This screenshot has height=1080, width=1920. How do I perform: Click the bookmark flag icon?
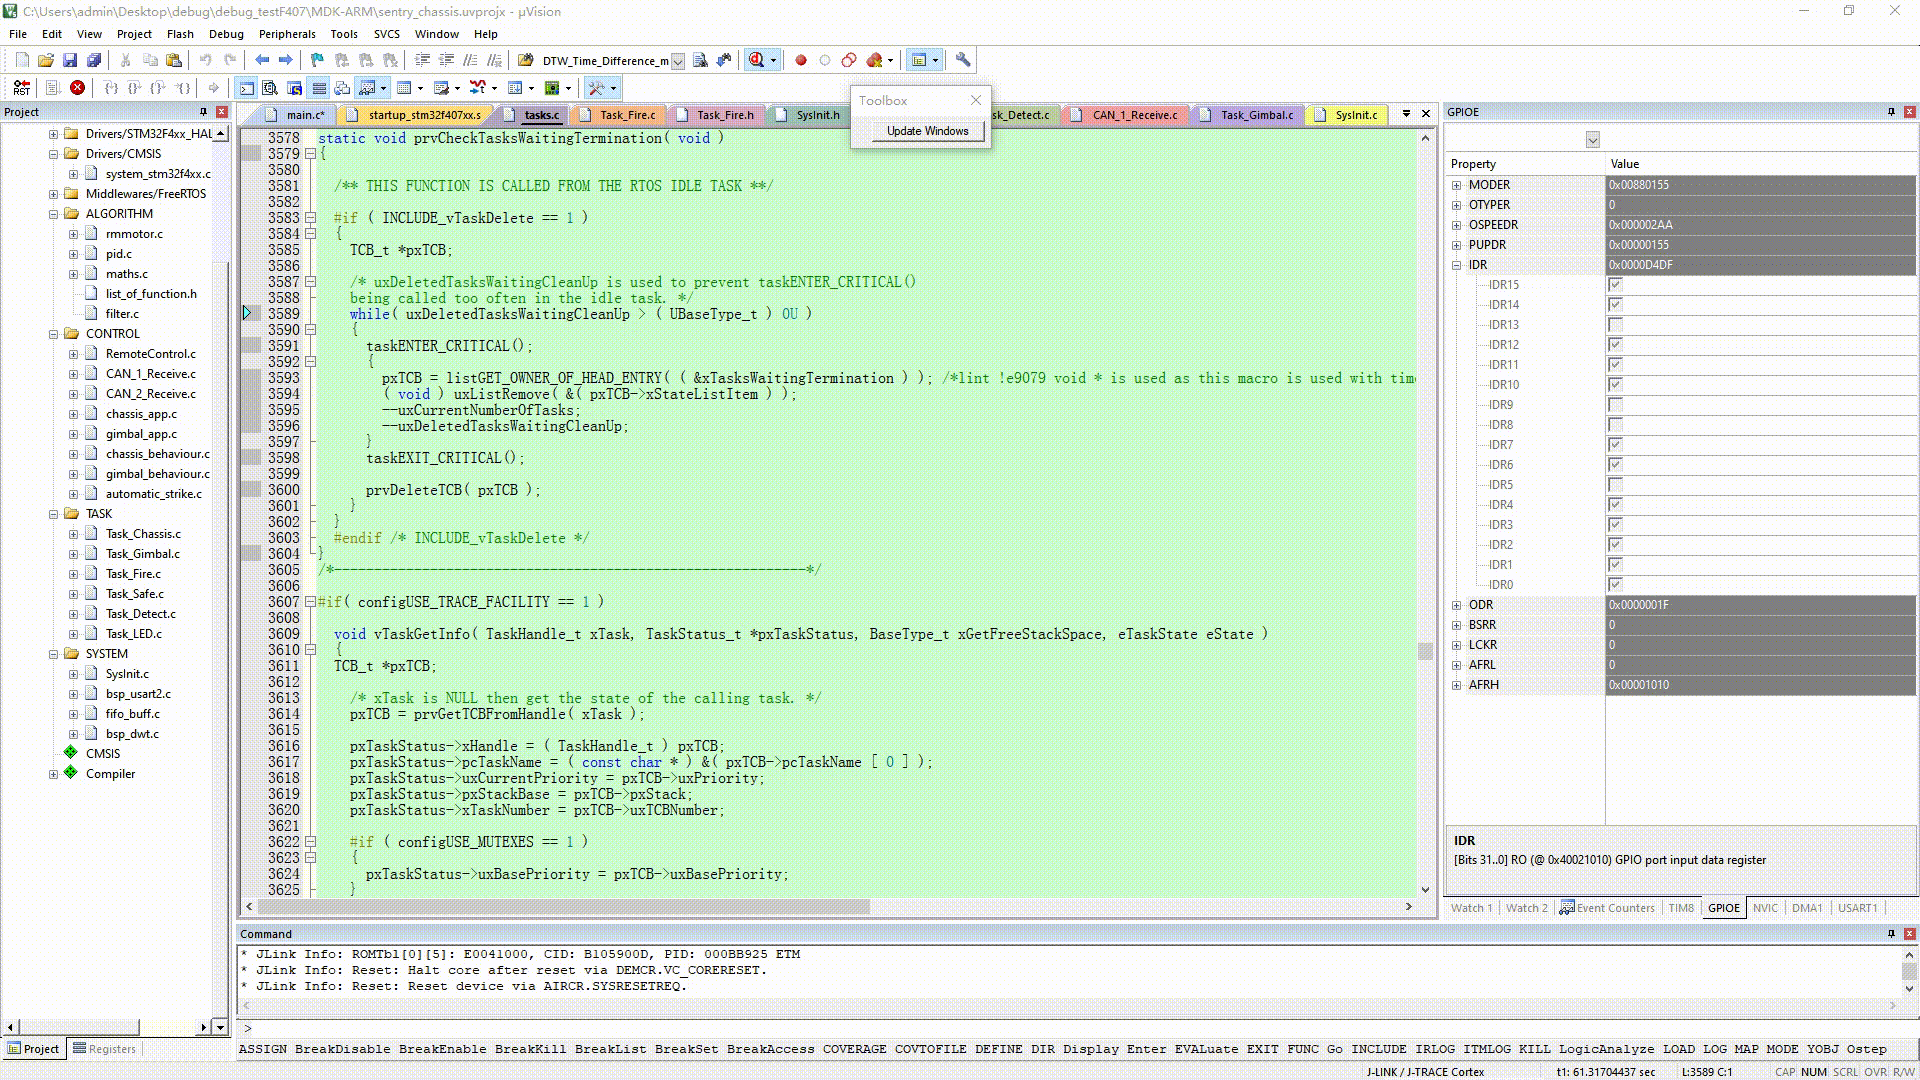click(317, 60)
